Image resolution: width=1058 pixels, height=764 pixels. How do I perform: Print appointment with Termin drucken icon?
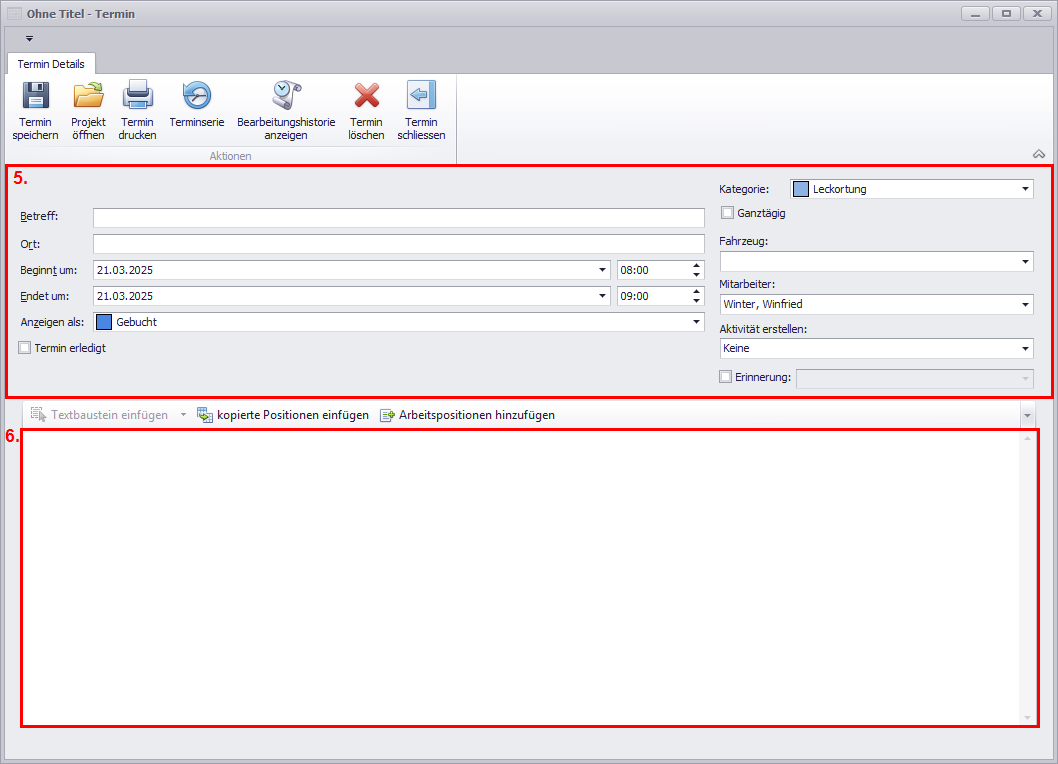137,97
